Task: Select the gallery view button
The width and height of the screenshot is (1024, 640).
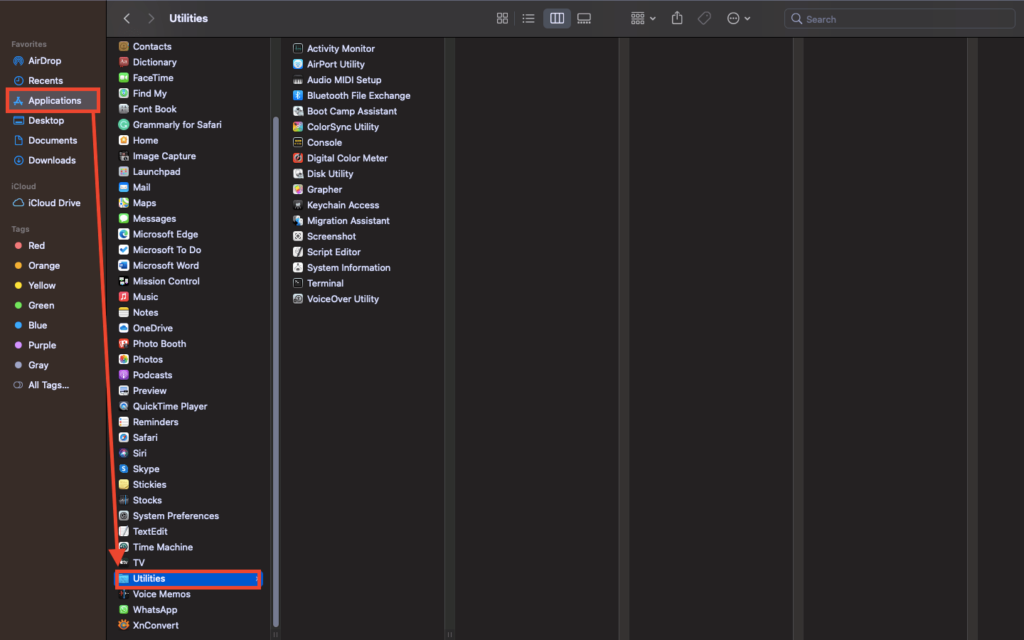Action: coord(584,19)
